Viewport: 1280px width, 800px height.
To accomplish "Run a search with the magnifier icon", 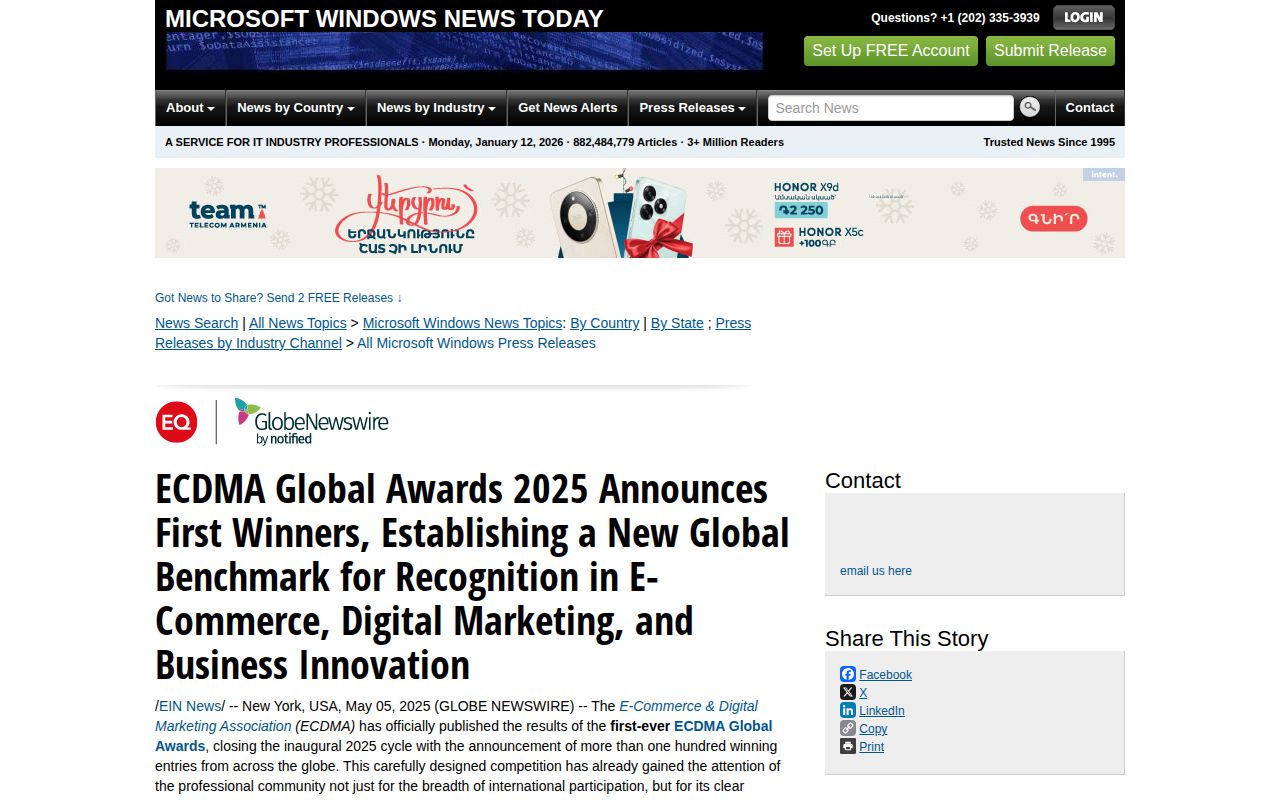I will (x=1030, y=107).
